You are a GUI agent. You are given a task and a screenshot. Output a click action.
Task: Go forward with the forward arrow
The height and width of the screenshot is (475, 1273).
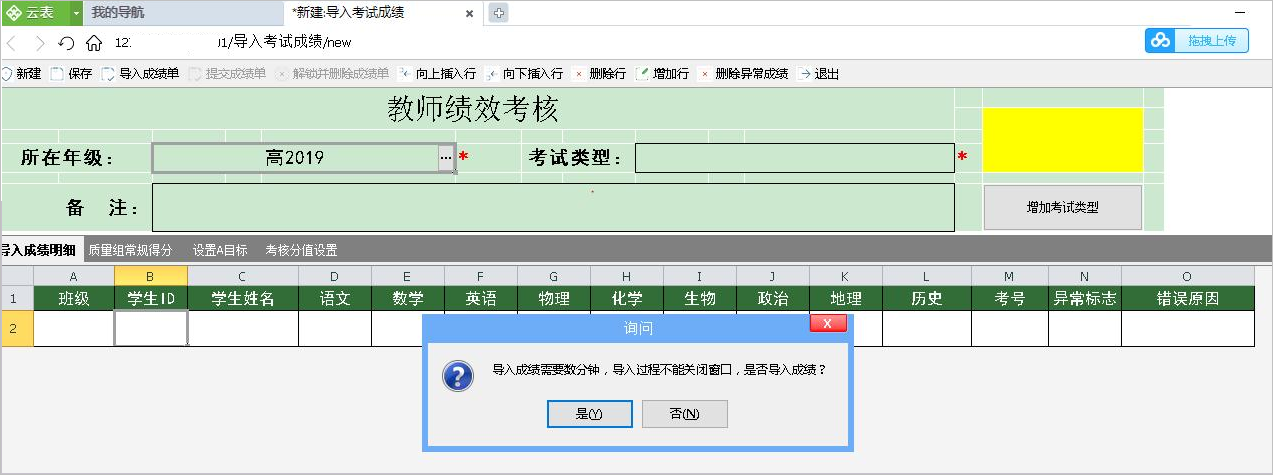[x=40, y=43]
